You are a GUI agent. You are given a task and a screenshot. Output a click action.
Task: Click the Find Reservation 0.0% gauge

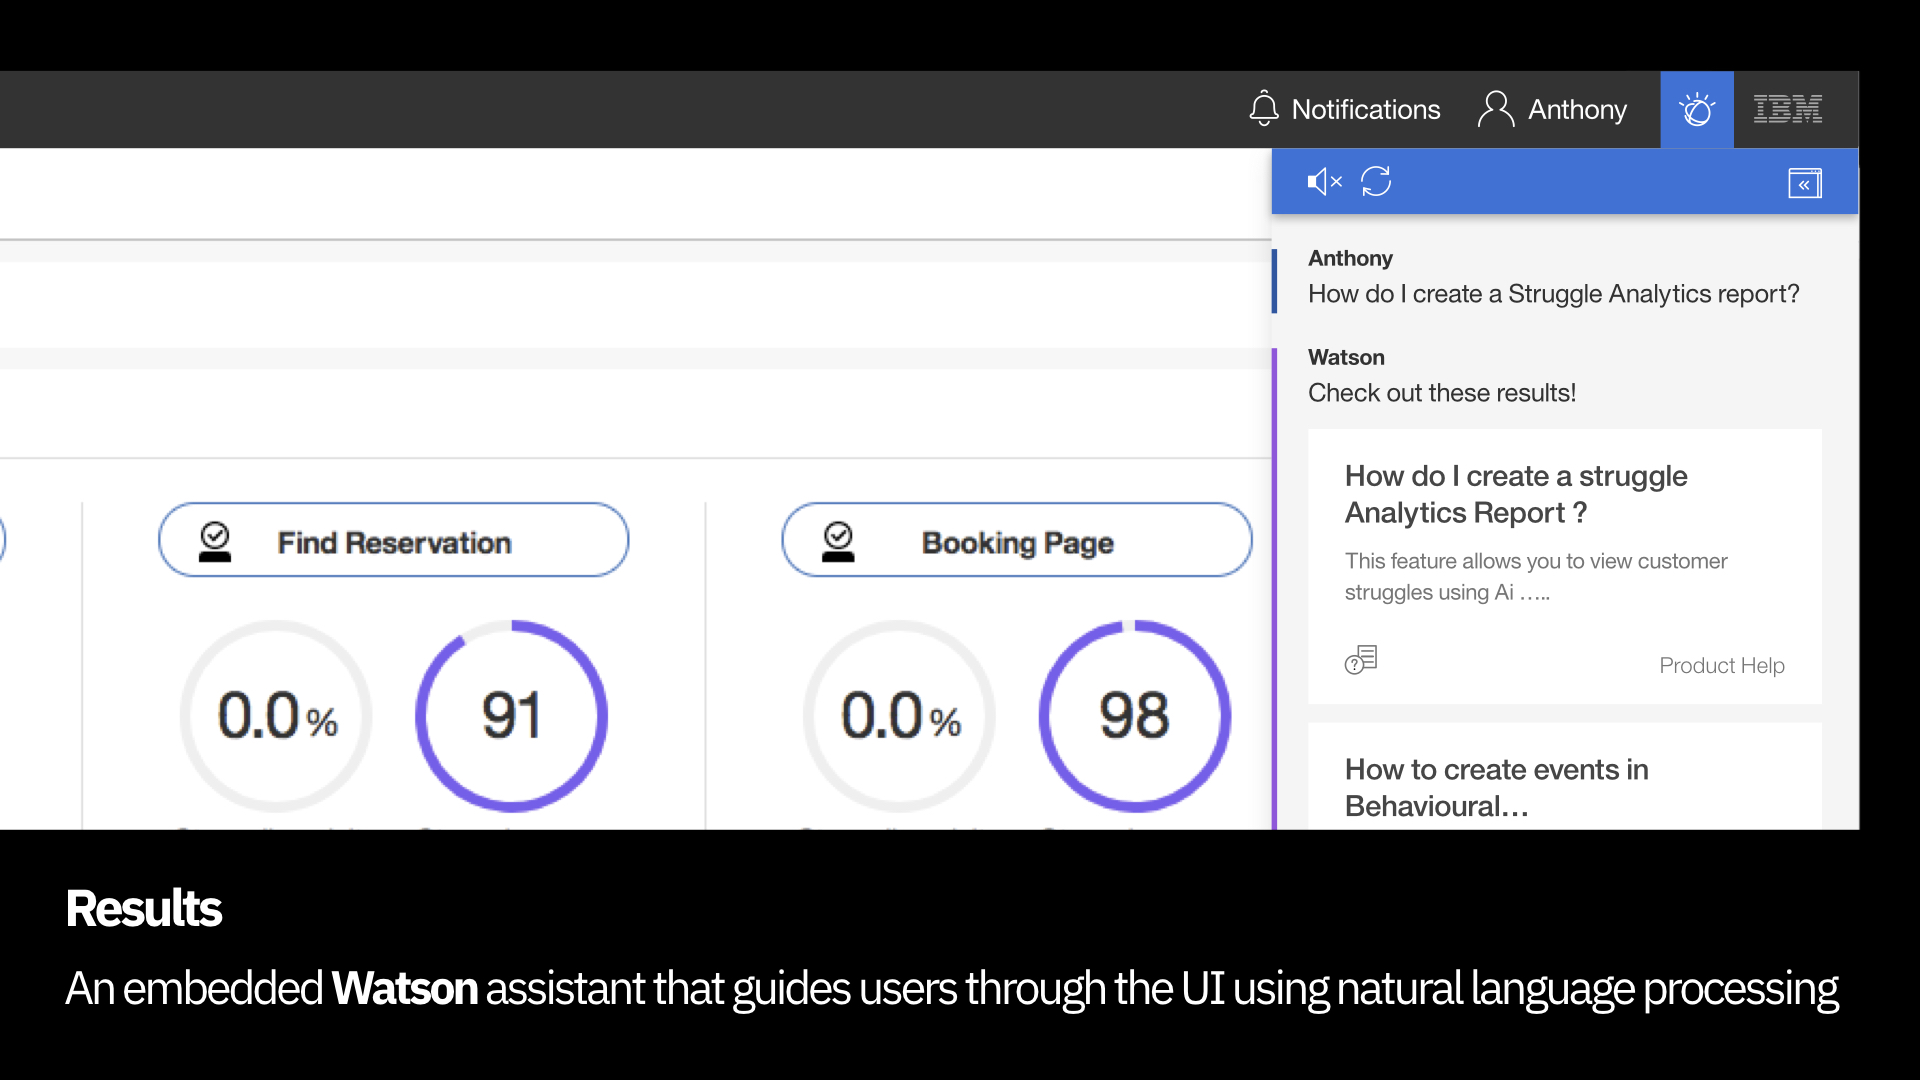tap(277, 716)
